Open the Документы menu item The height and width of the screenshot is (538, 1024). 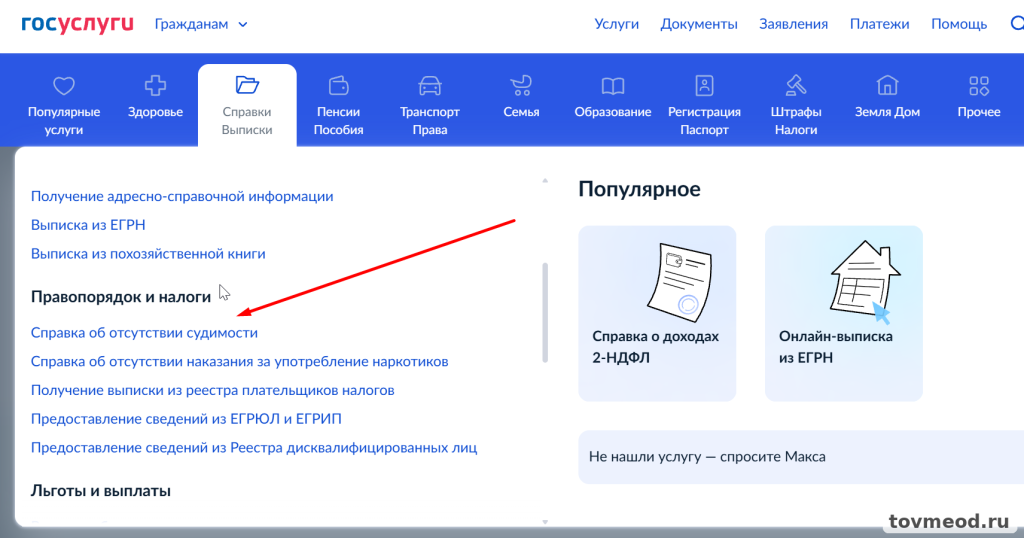pyautogui.click(x=699, y=24)
